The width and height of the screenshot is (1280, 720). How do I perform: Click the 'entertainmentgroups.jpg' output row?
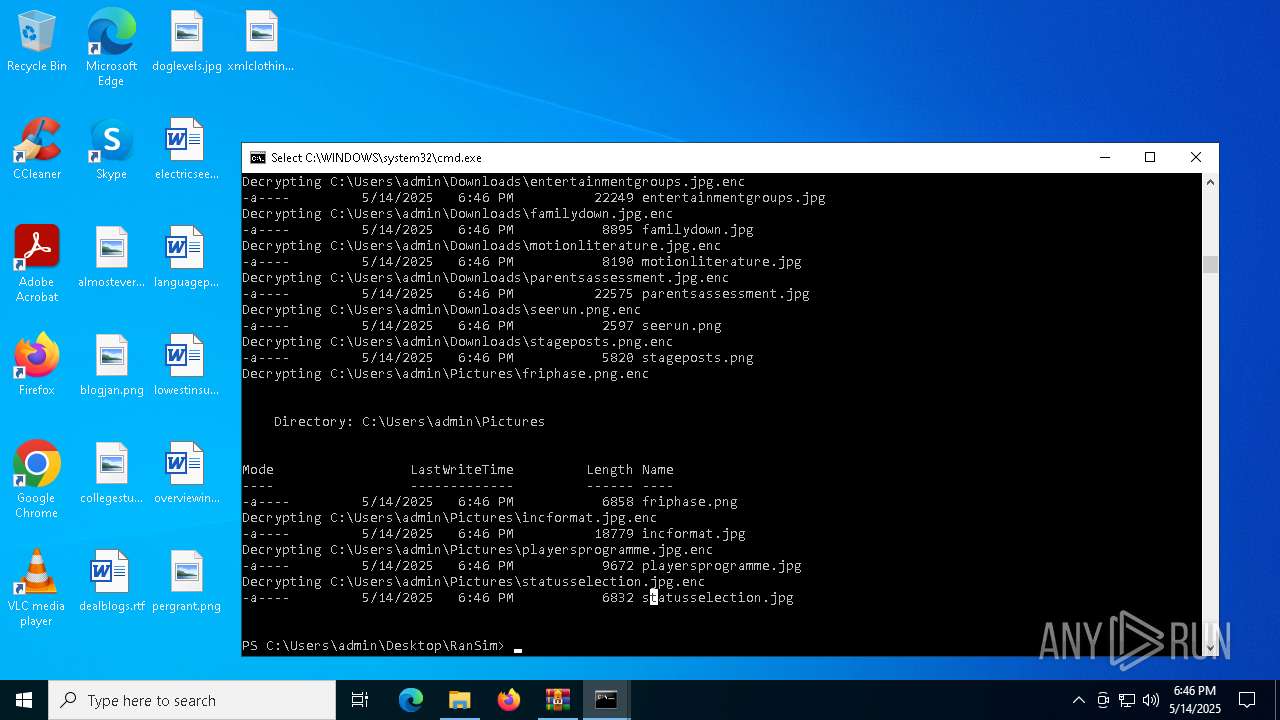click(534, 198)
